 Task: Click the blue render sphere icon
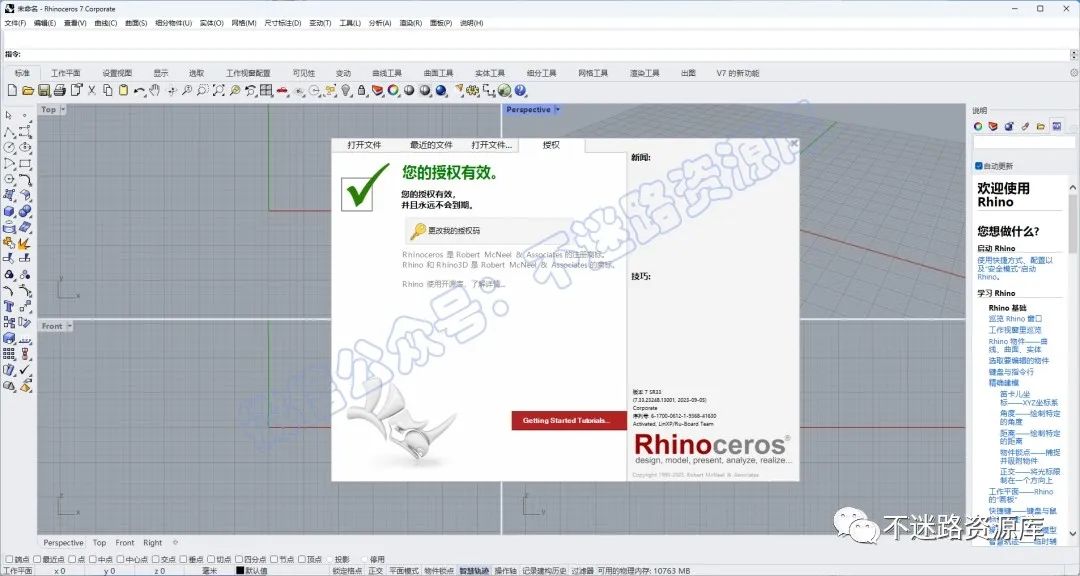tap(441, 90)
